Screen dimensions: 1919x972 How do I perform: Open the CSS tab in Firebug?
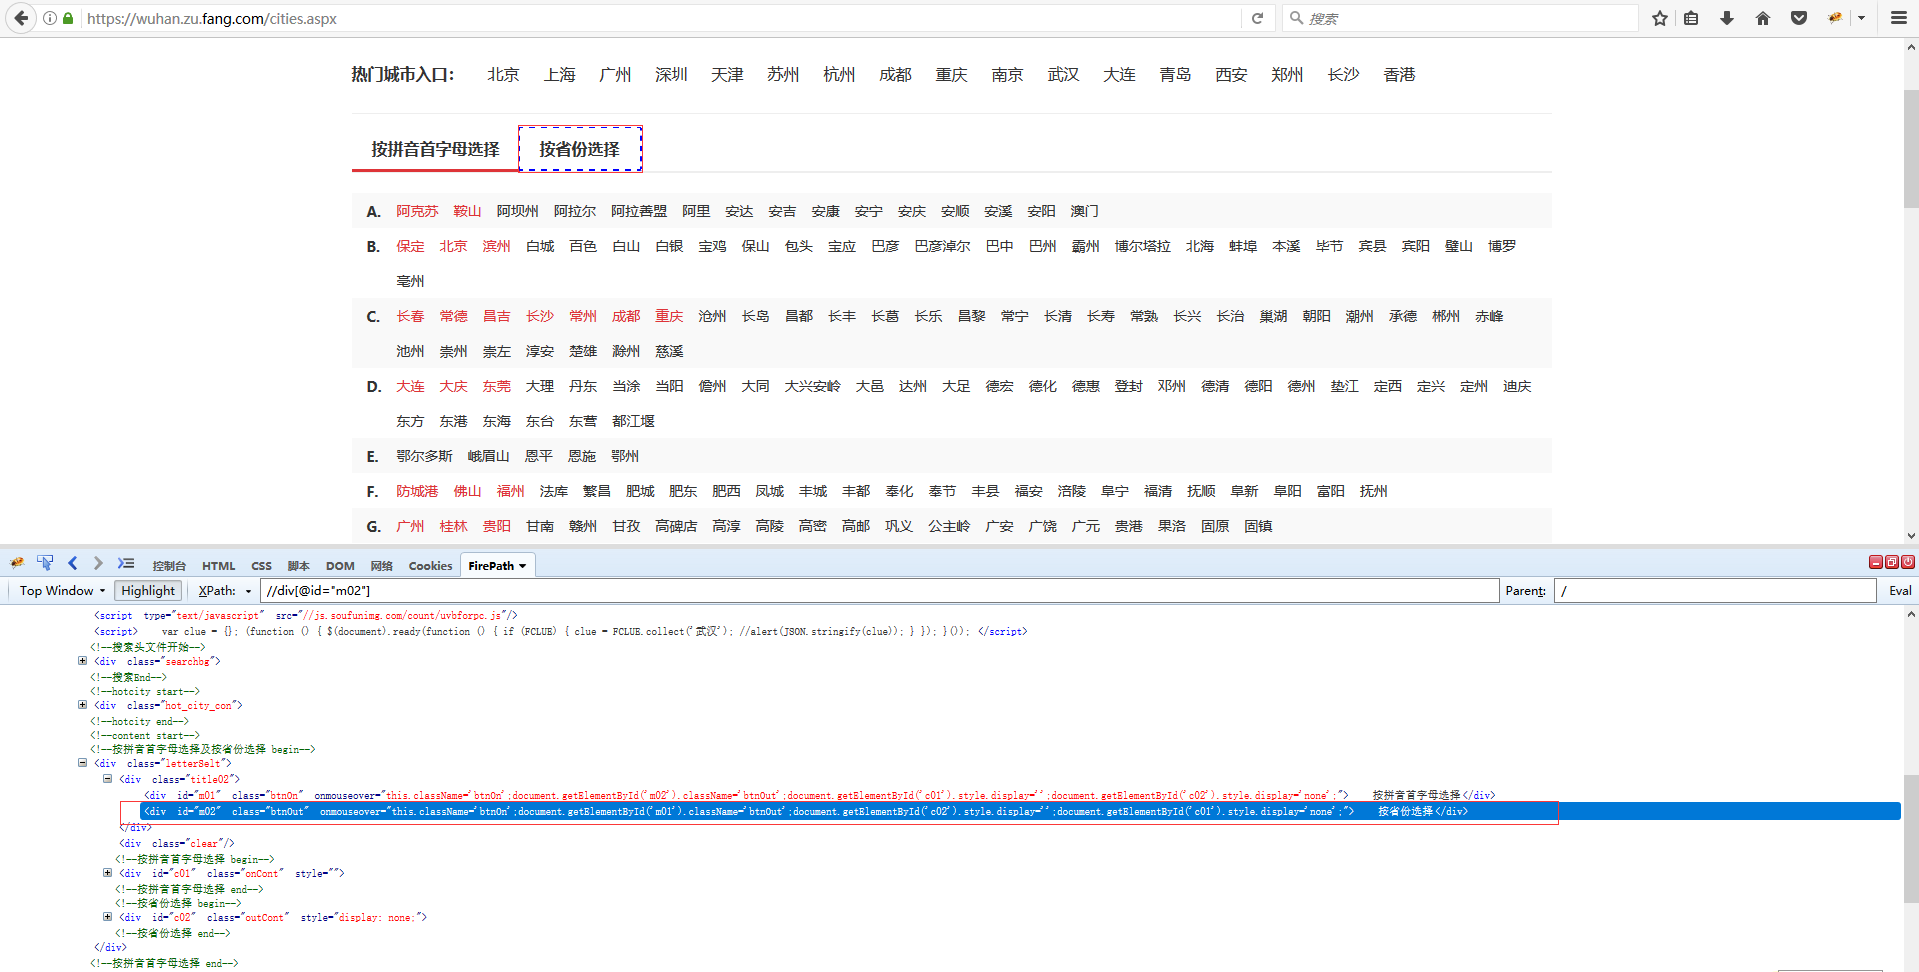click(262, 566)
